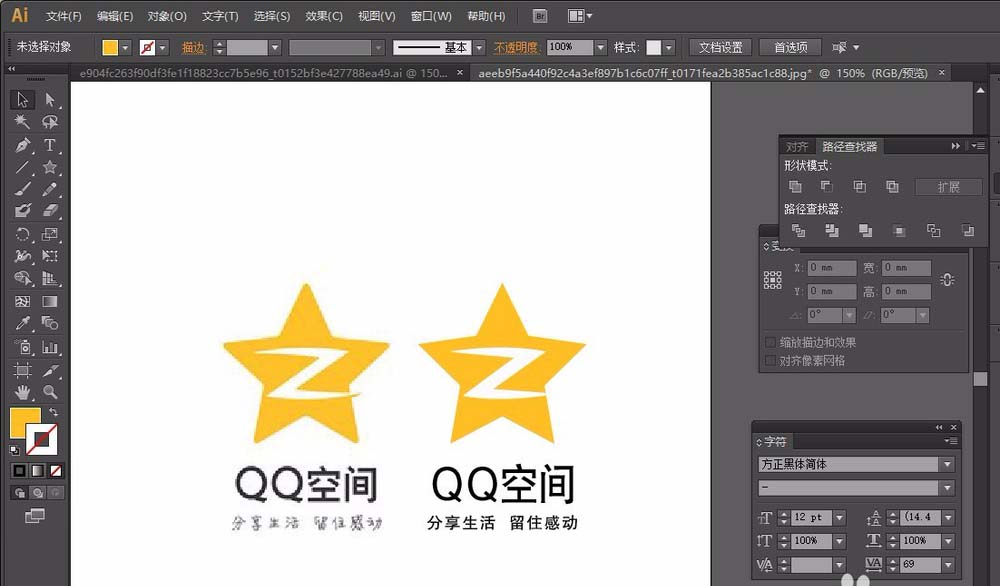Viewport: 1000px width, 586px height.
Task: Swap fill and stroke colors
Action: pos(54,413)
